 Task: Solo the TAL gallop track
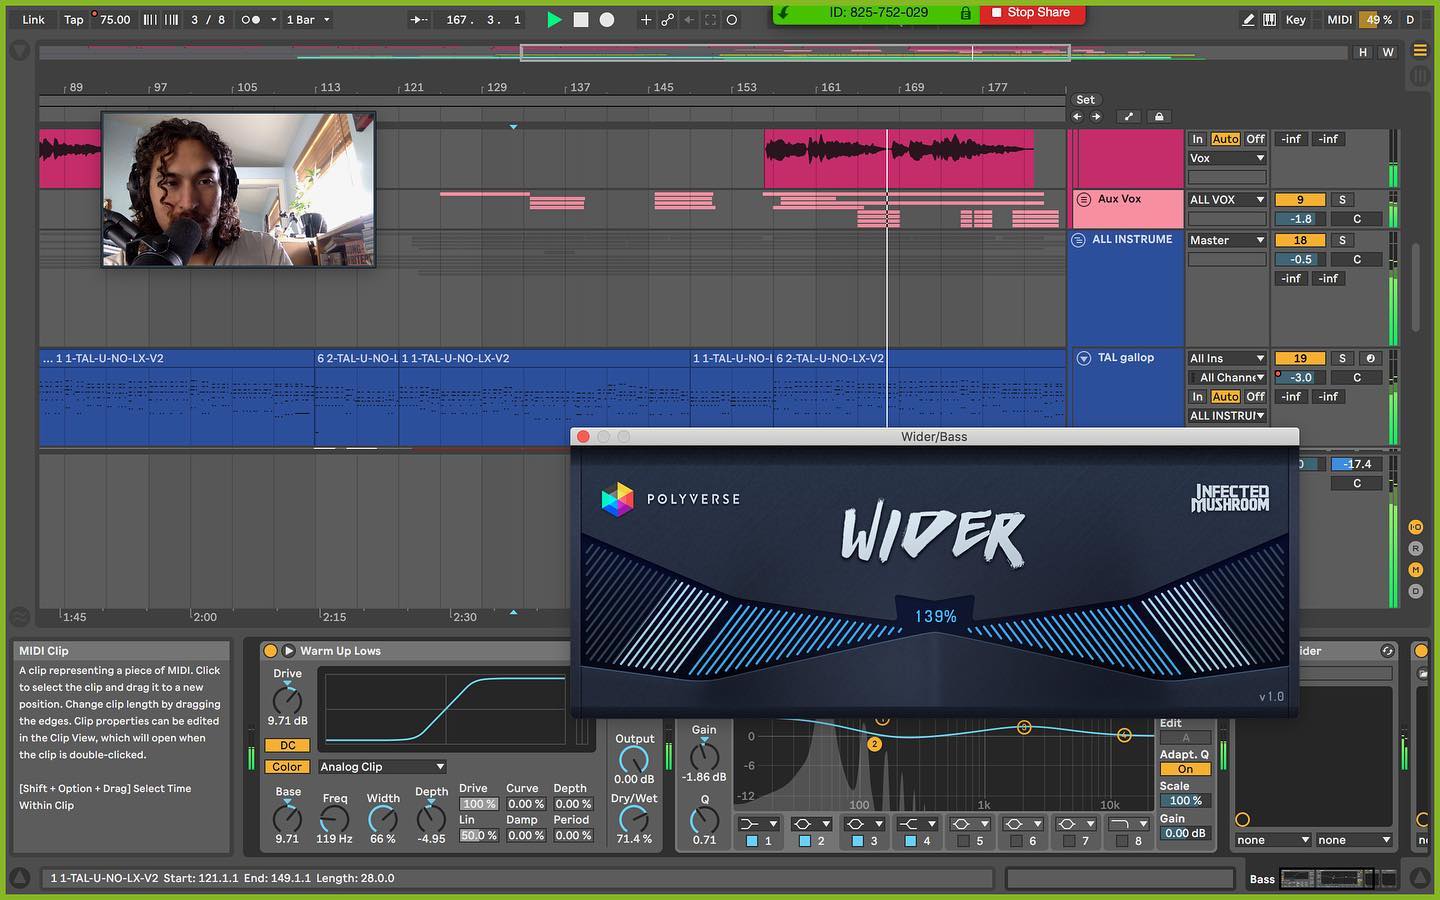coord(1342,358)
